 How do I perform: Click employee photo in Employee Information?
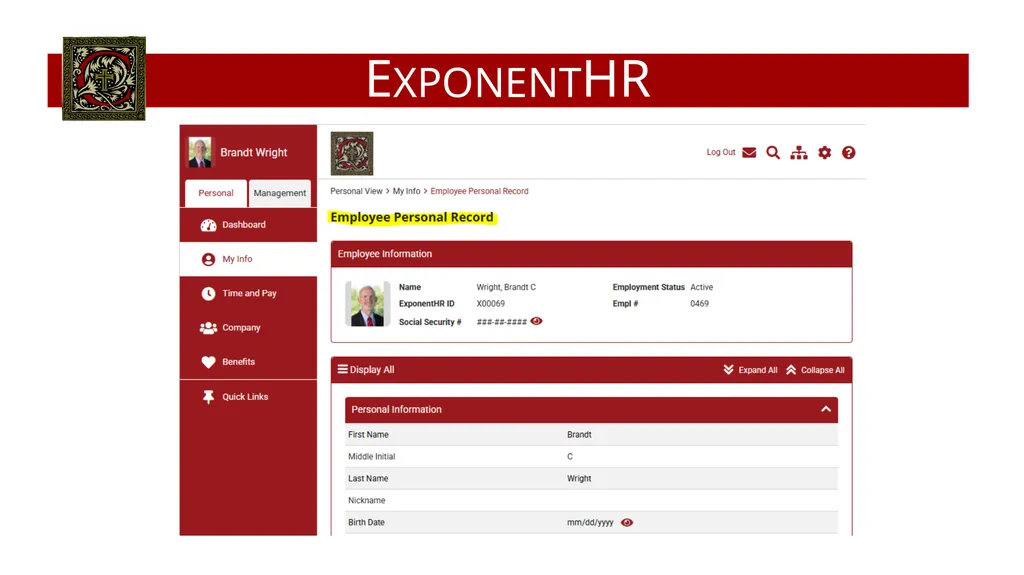pos(368,304)
